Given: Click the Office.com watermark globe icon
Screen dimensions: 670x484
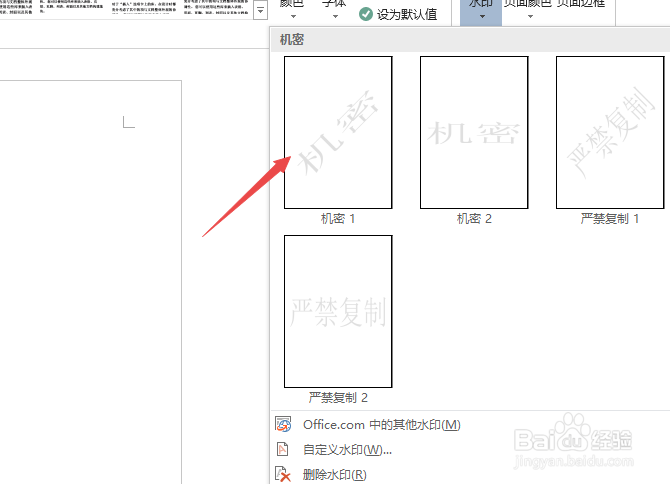Looking at the screenshot, I should [x=283, y=424].
